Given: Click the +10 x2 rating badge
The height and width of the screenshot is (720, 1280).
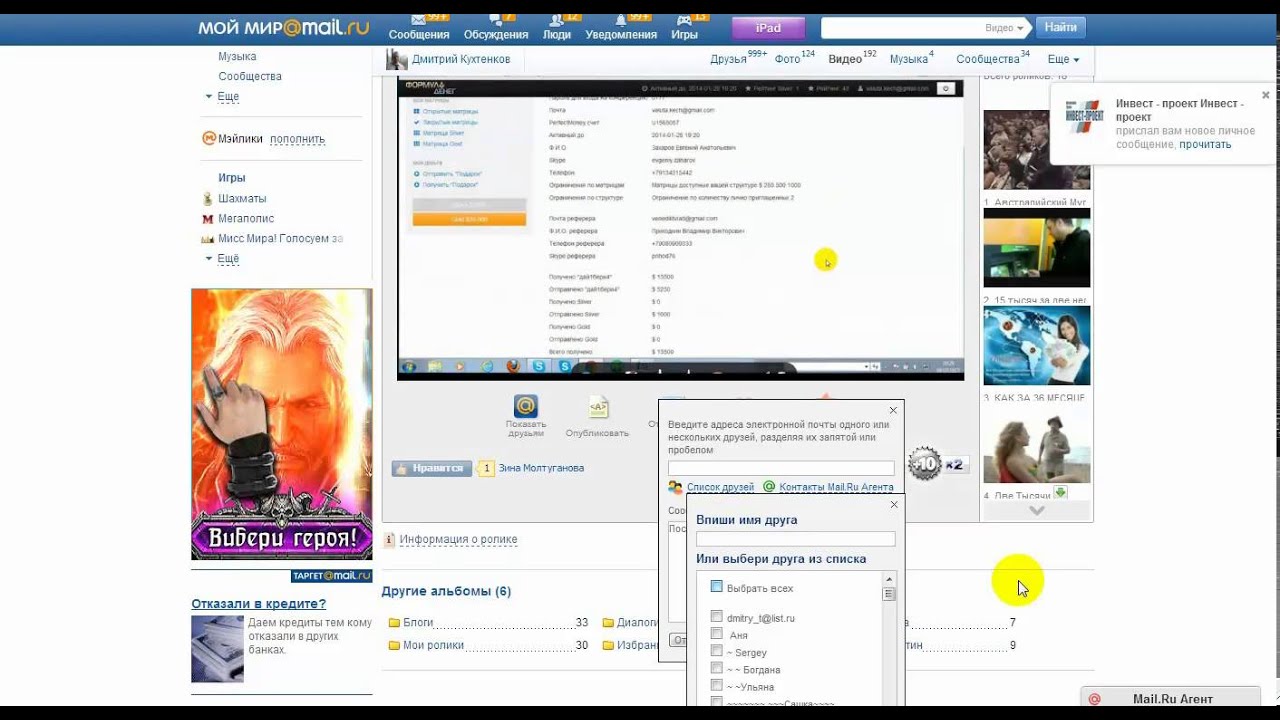Looking at the screenshot, I should (x=937, y=464).
